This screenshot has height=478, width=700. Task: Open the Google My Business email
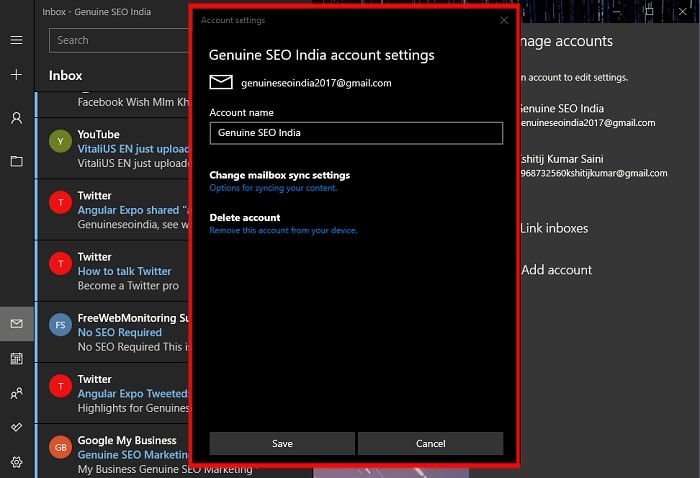coord(113,451)
